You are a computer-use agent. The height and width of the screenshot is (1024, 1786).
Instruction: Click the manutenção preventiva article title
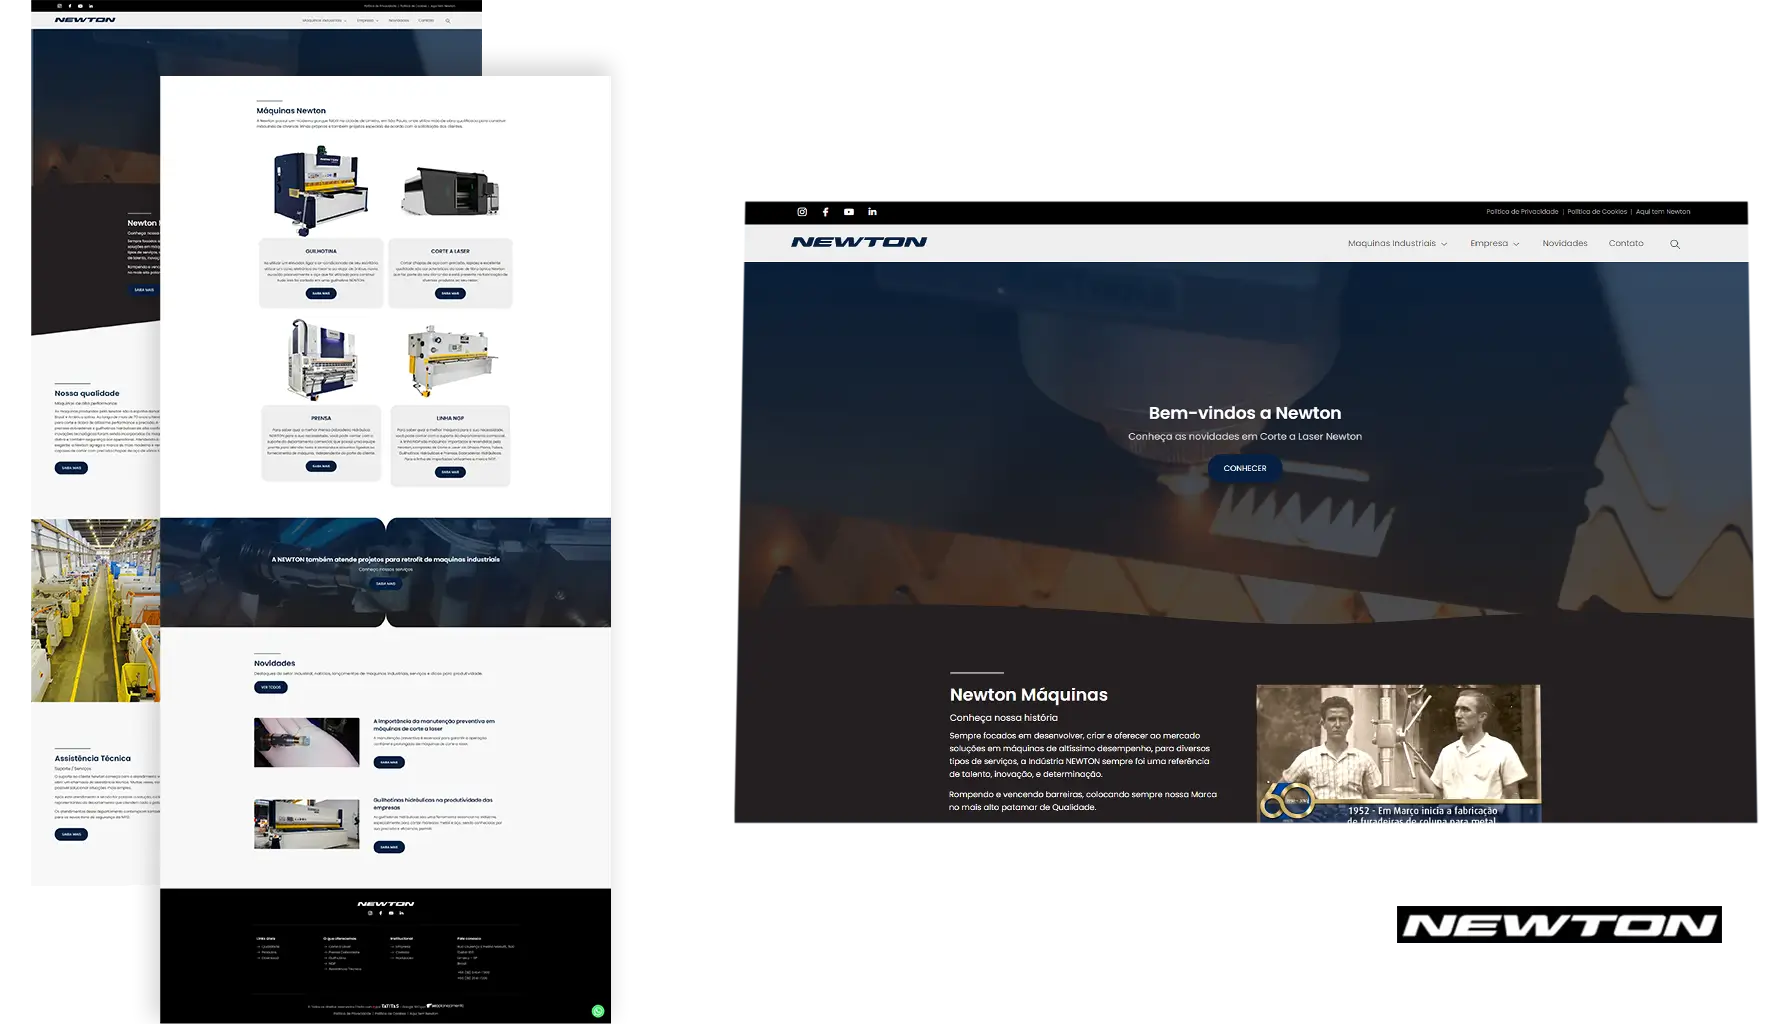[x=434, y=725]
